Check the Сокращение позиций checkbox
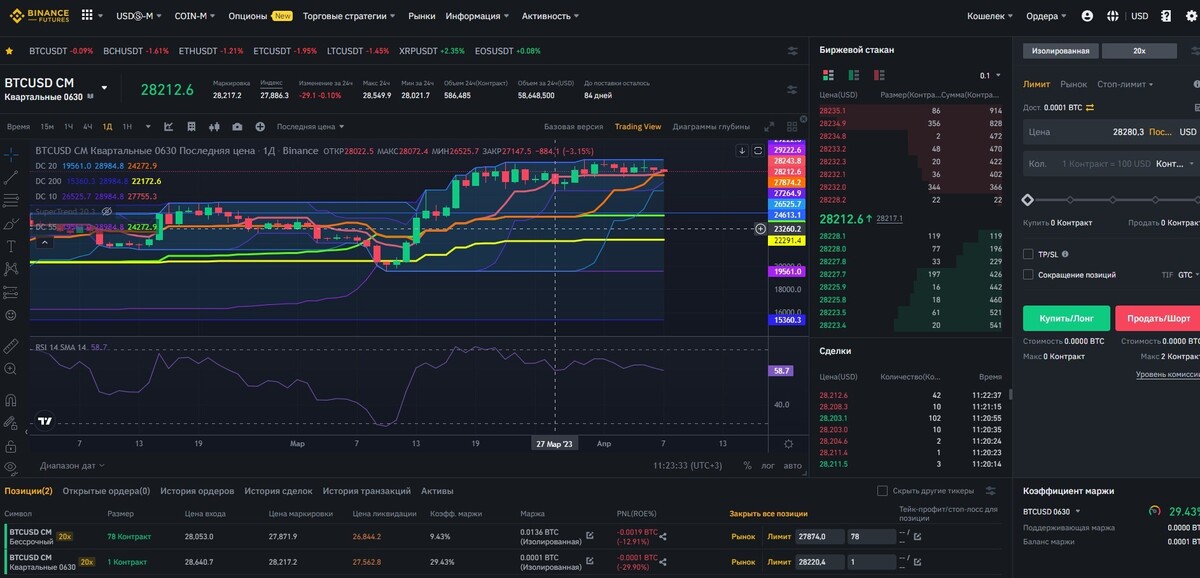This screenshot has width=1200, height=578. (x=1029, y=274)
